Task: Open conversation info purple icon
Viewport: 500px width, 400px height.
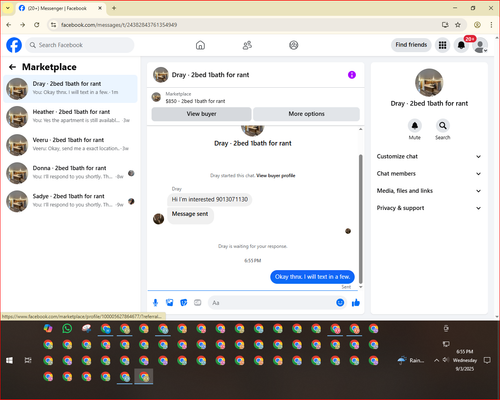Action: [x=352, y=75]
